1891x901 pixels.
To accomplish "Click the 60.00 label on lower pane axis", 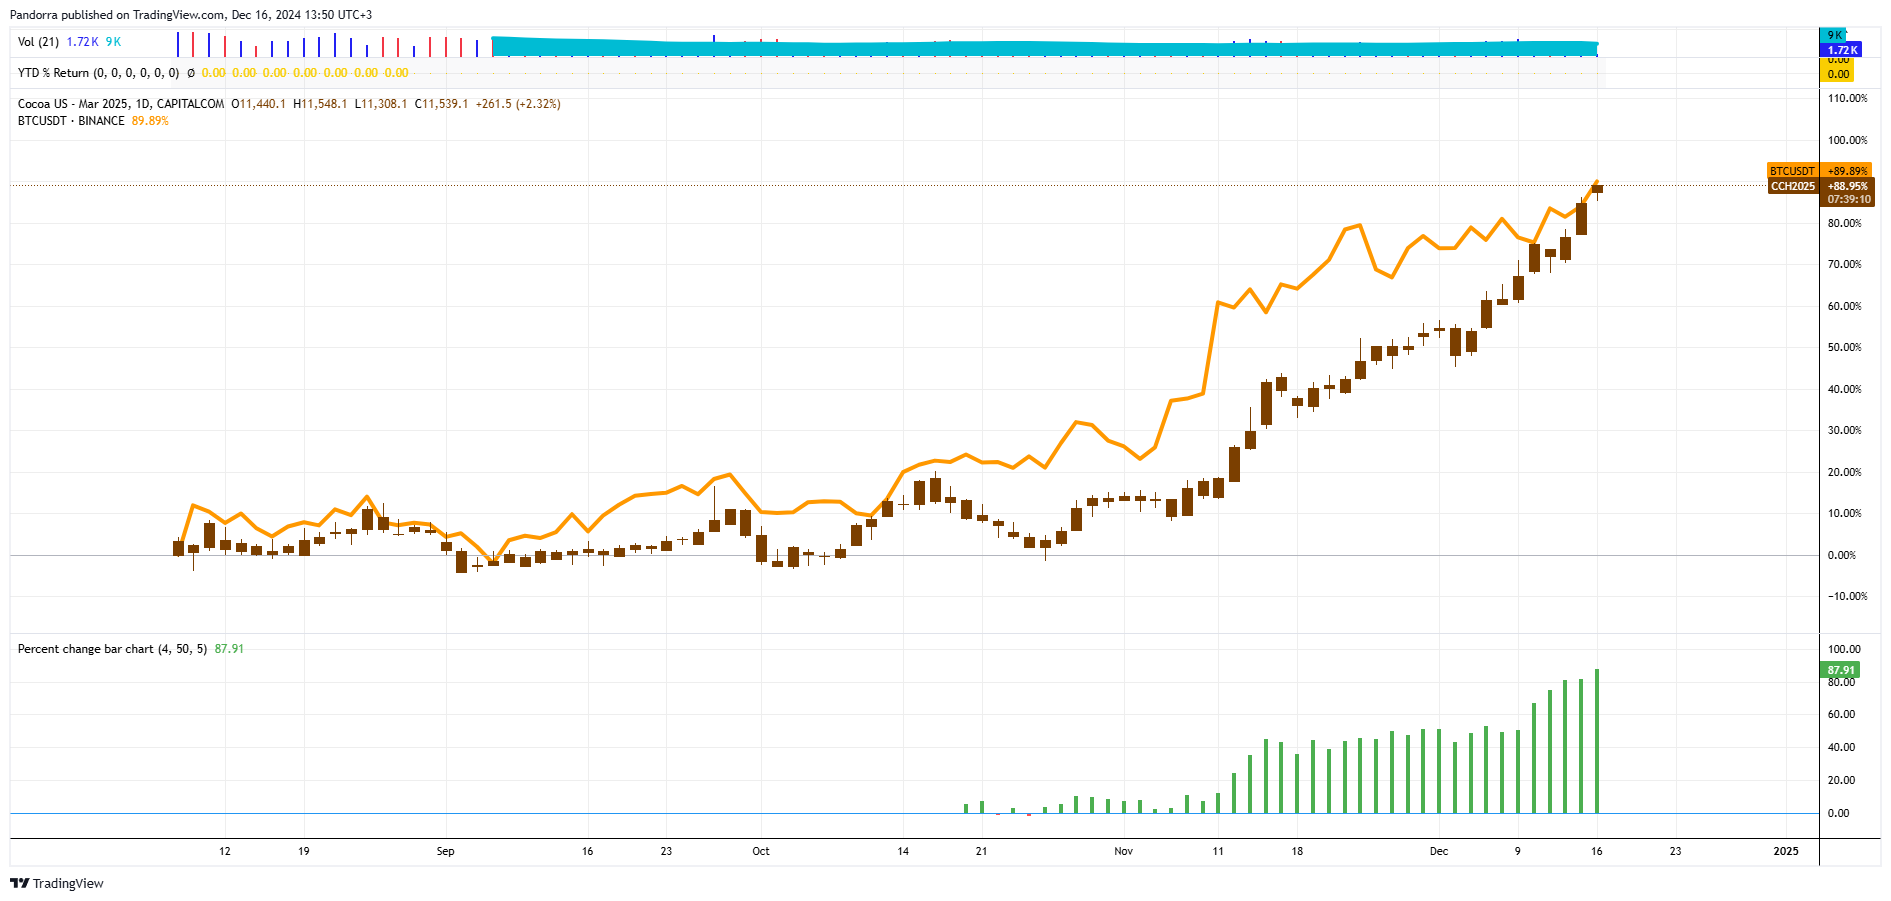I will (1841, 714).
